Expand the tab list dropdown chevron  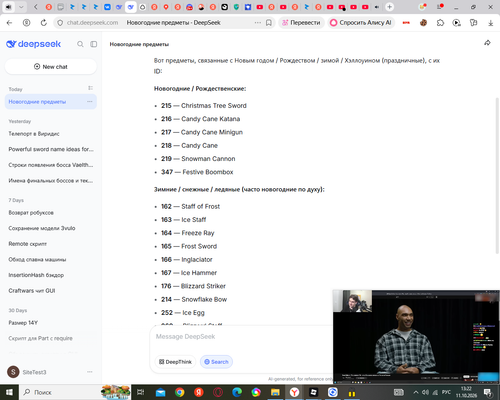click(x=21, y=7)
